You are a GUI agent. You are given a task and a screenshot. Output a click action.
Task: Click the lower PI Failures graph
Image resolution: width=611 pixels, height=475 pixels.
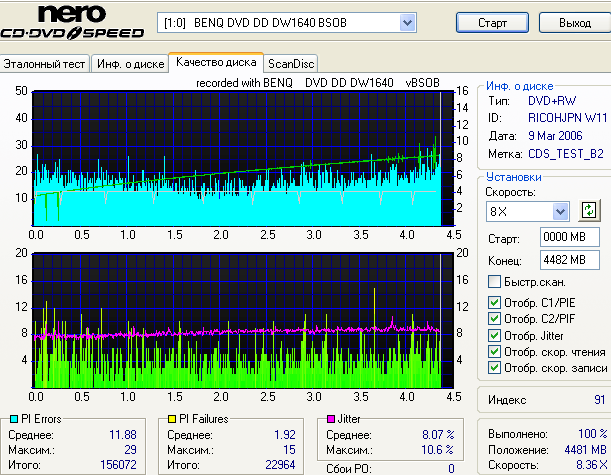(x=243, y=321)
